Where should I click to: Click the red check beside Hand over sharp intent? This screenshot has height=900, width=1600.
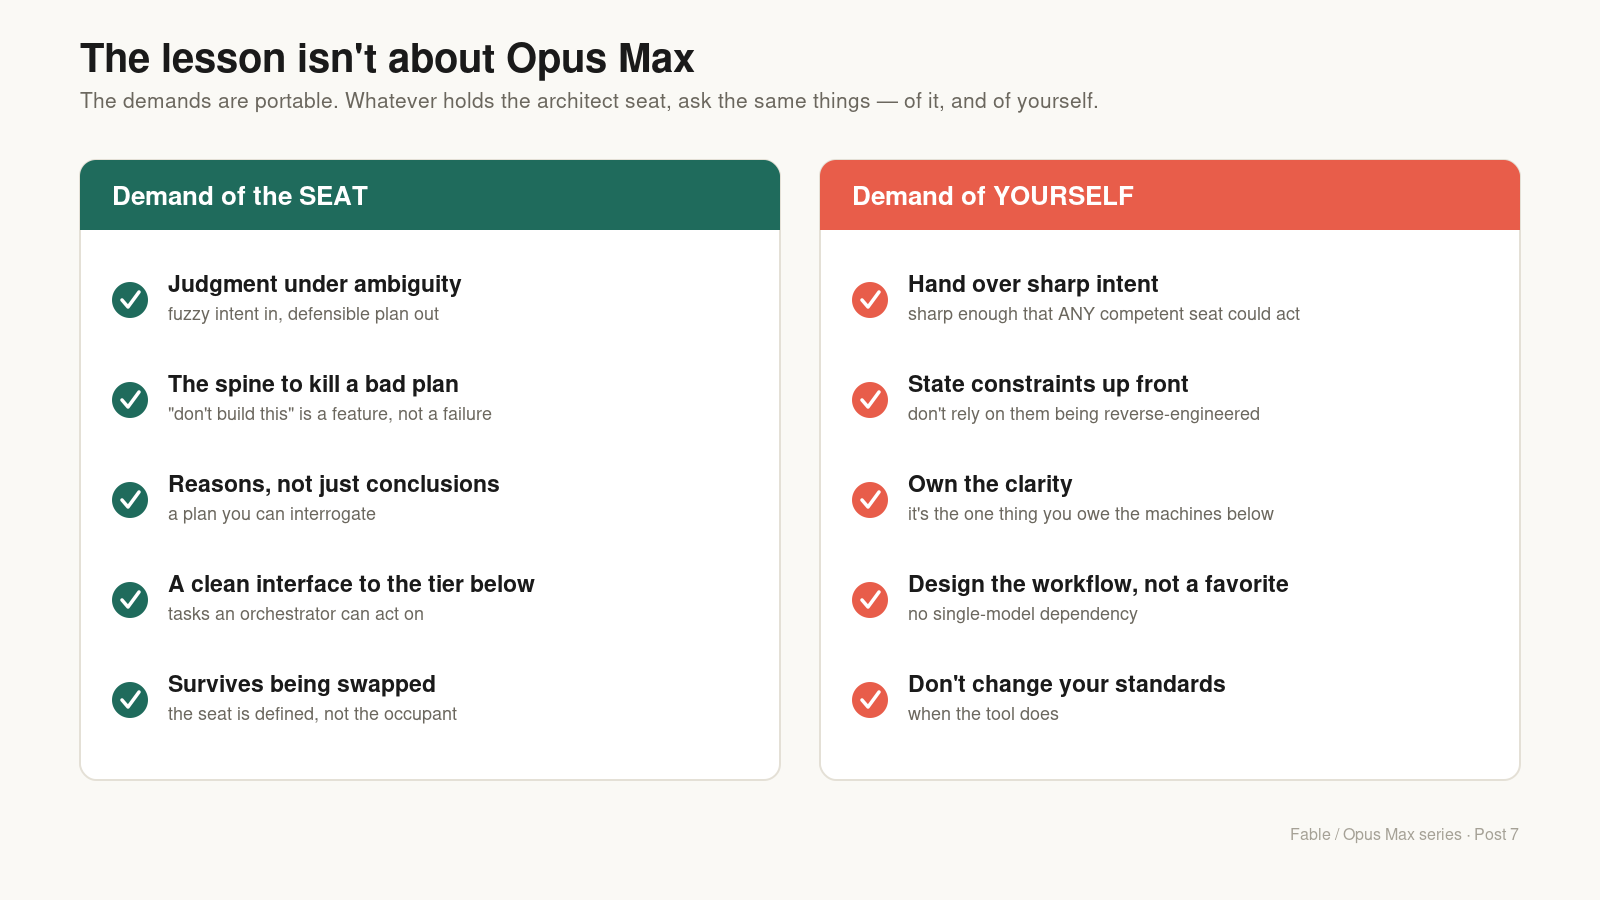(870, 300)
